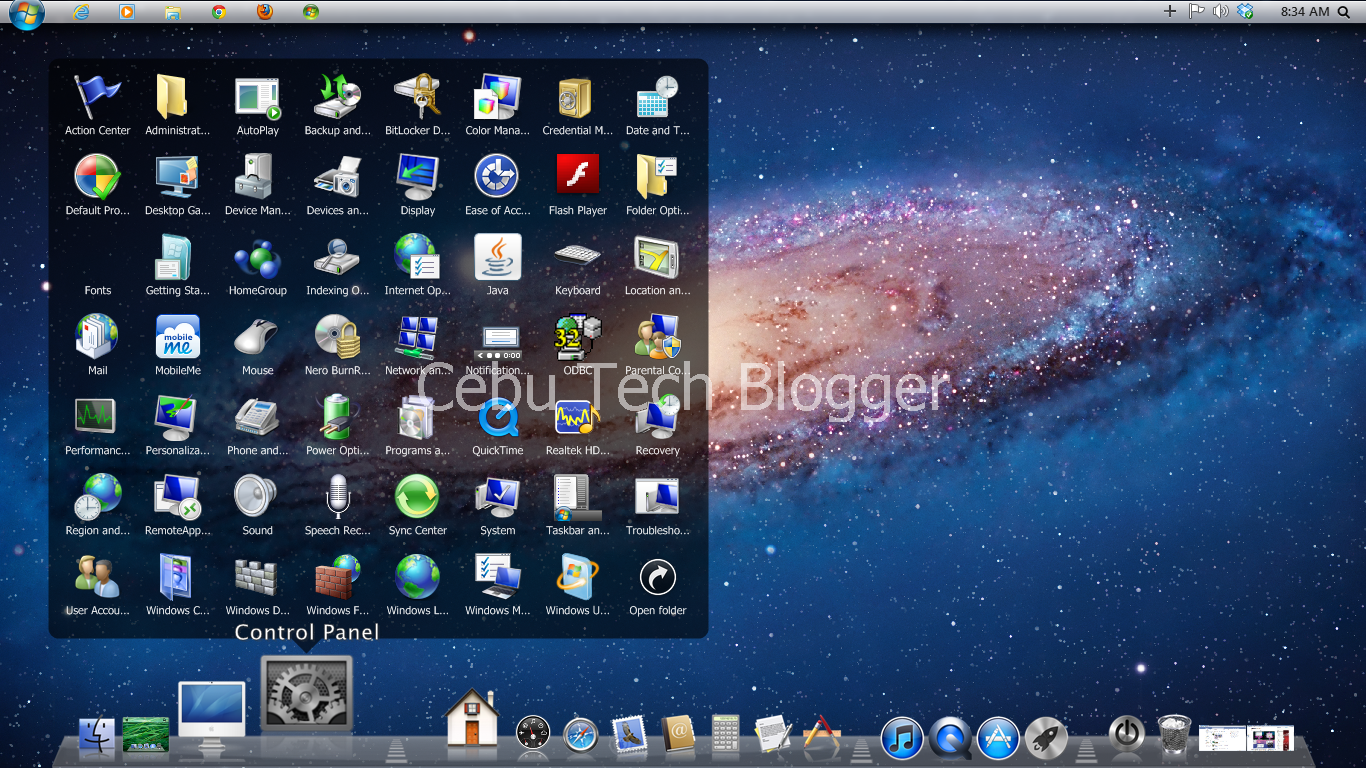The height and width of the screenshot is (768, 1366).
Task: Open Ease of Access Center icon
Action: (498, 177)
